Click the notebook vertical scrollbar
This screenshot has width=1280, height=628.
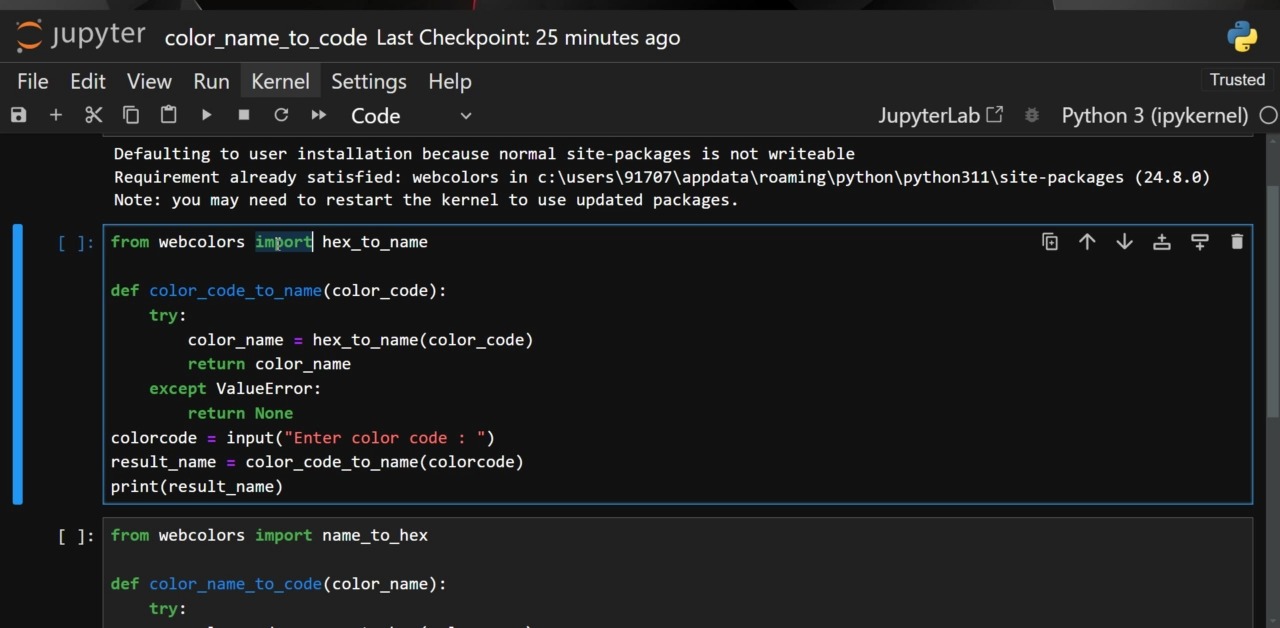pyautogui.click(x=1272, y=300)
